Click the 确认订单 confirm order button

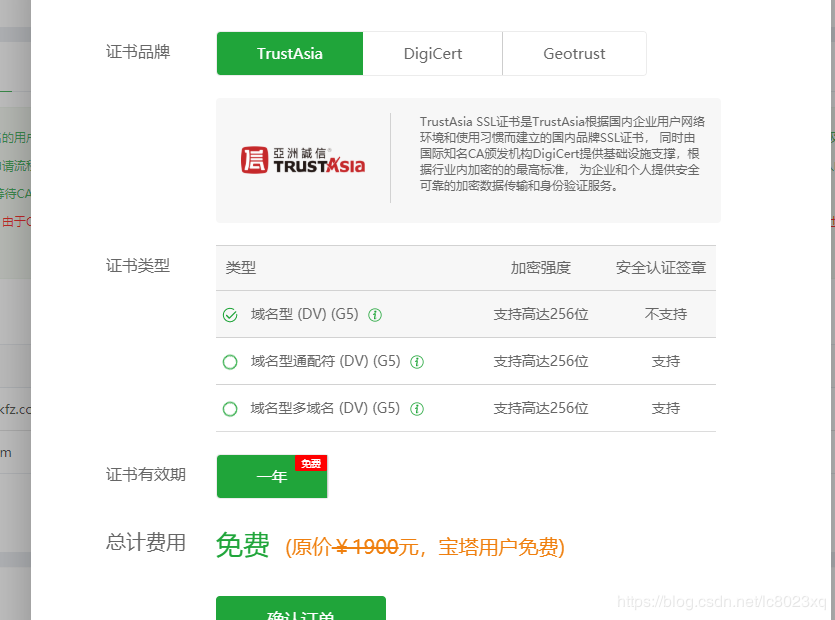(x=301, y=610)
